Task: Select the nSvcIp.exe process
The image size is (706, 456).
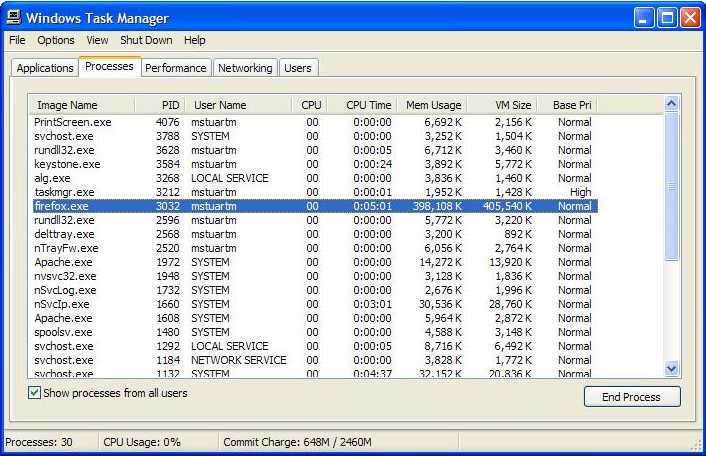Action: coord(315,304)
